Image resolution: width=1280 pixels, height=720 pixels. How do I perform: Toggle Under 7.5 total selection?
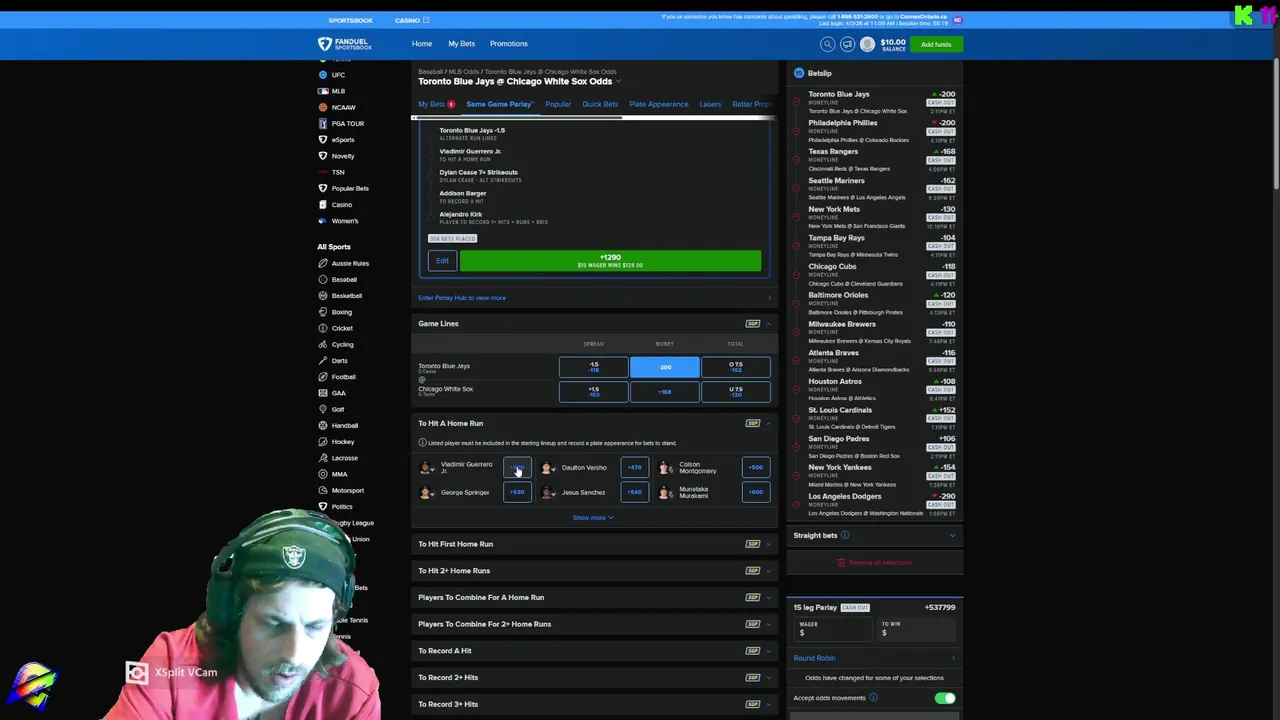click(x=735, y=392)
